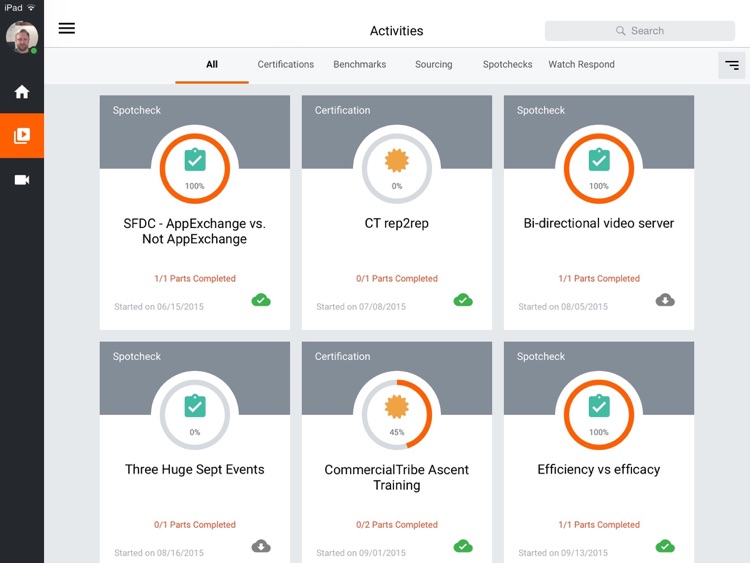Viewport: 750px width, 563px height.
Task: Click Started on 06/15/2015 text
Action: click(x=159, y=307)
